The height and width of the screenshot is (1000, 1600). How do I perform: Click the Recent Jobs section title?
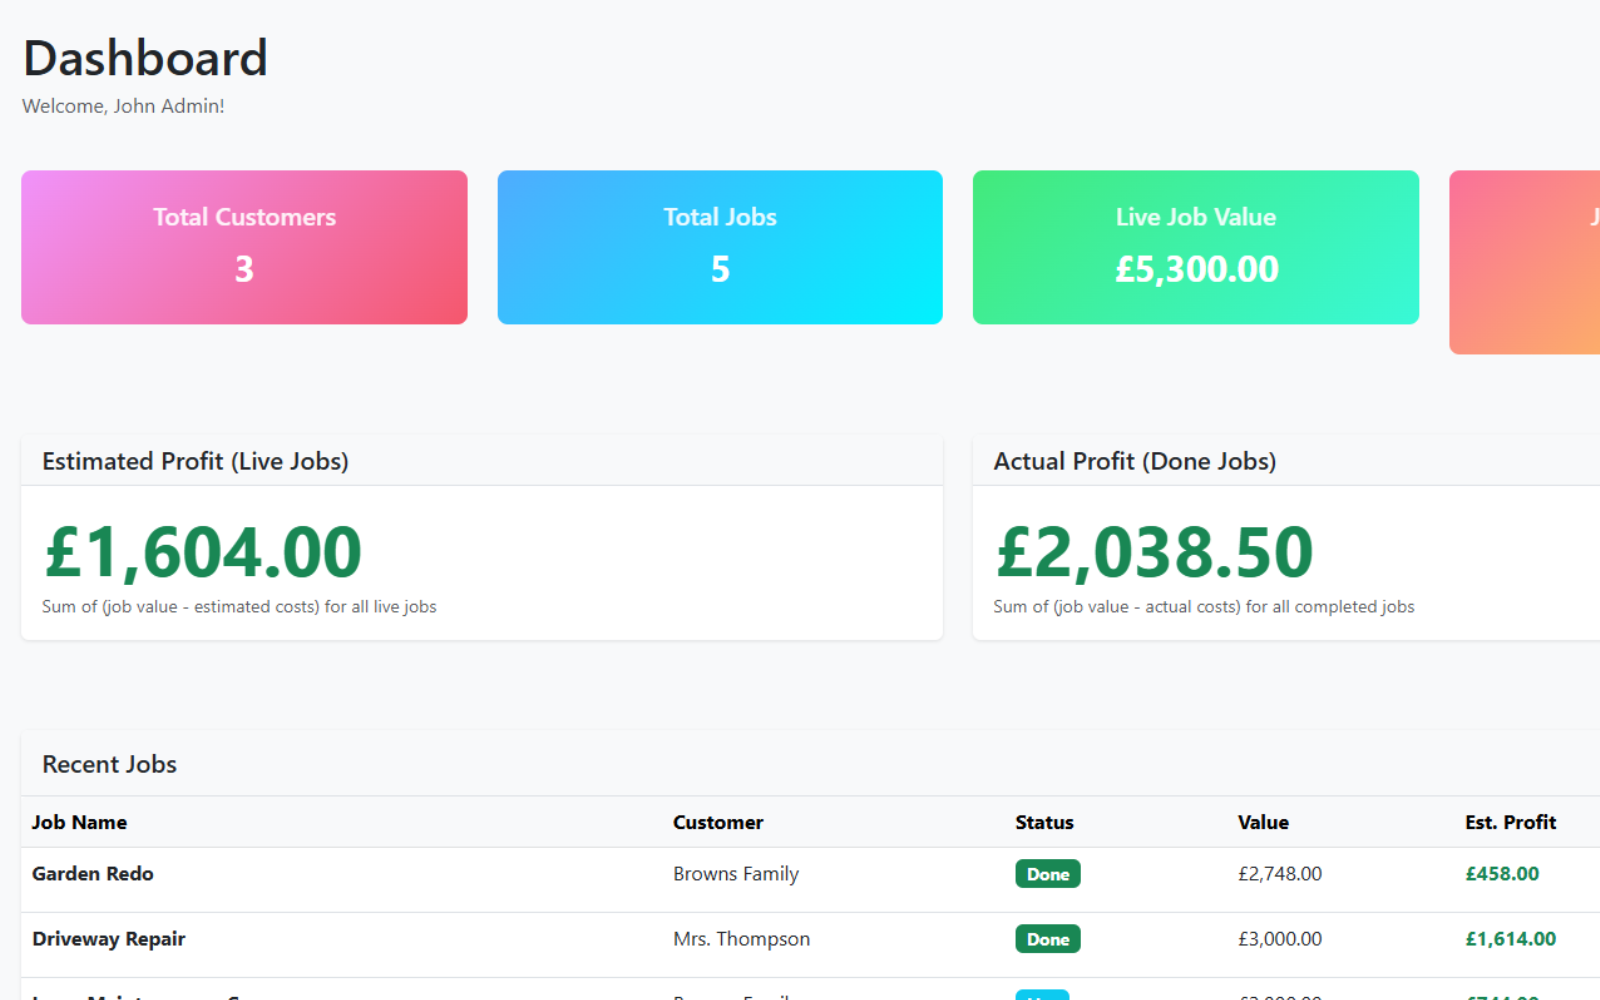109,764
